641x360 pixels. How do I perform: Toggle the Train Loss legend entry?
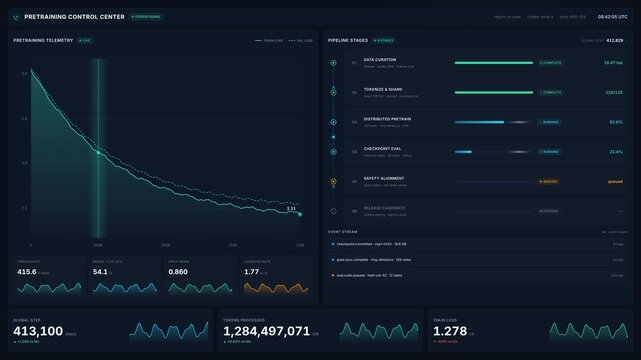click(x=269, y=40)
